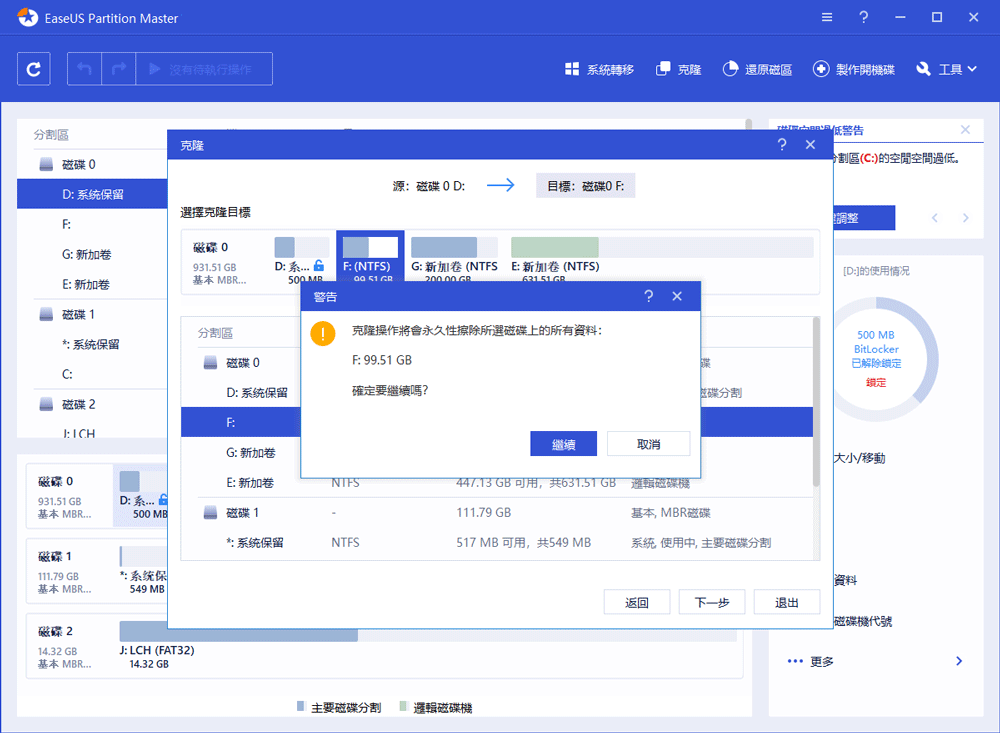
Task: Click 下一步 in the clone dialog
Action: 712,601
